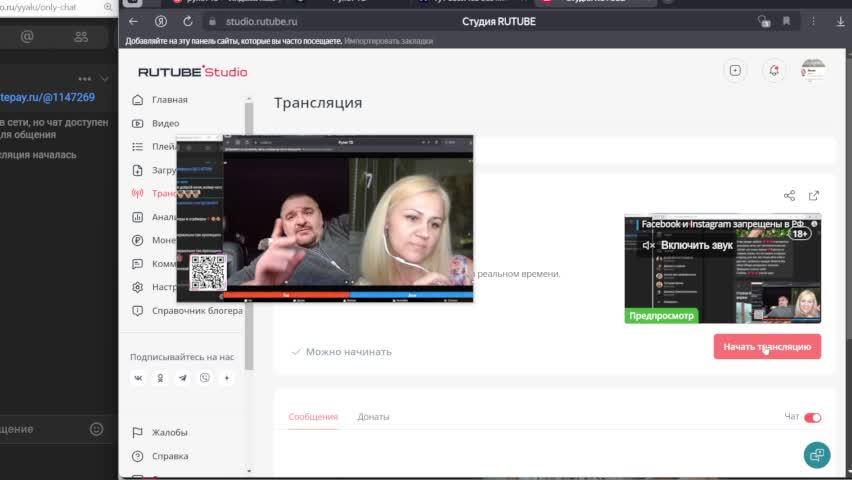This screenshot has width=852, height=480.
Task: Show more social links plus button
Action: point(227,378)
